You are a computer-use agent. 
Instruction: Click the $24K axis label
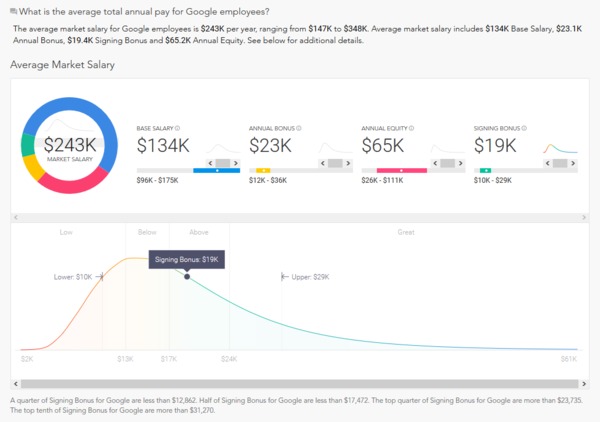tap(229, 359)
